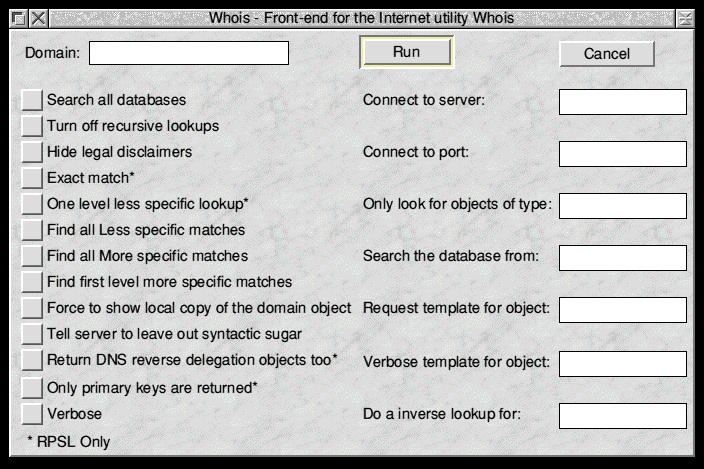Send window to back with title bar icon
The height and width of the screenshot is (469, 704).
coord(19,18)
